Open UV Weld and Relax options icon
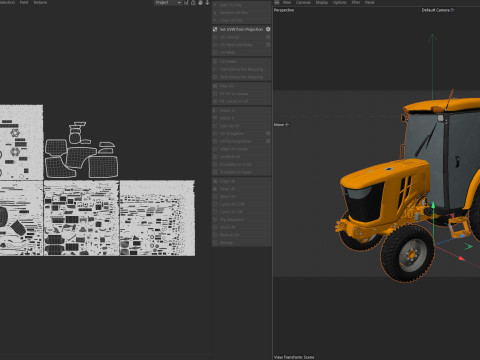This screenshot has width=480, height=360. 268,45
